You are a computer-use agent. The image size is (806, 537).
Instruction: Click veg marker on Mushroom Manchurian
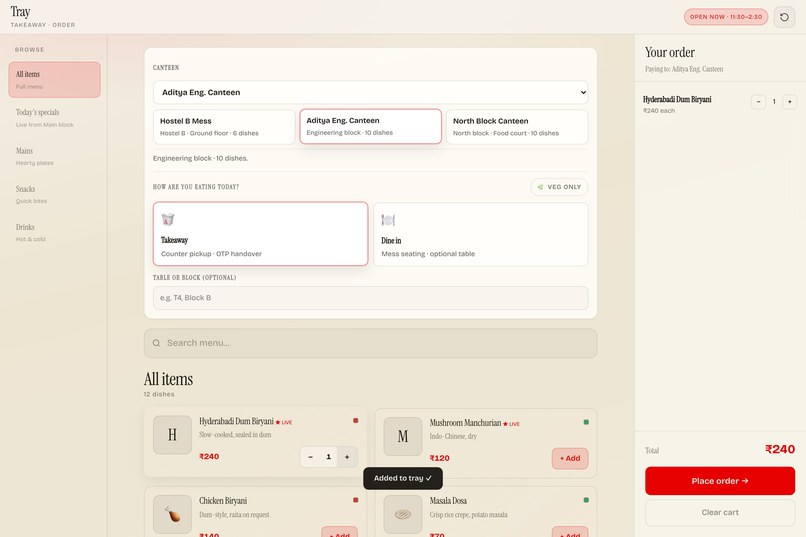point(586,422)
